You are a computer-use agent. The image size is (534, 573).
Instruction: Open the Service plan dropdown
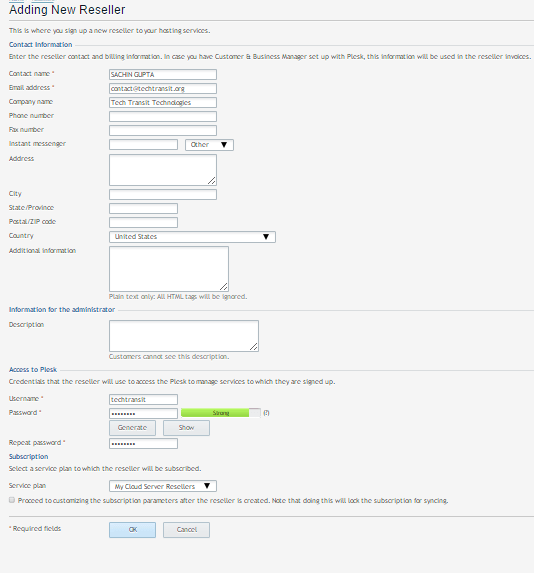click(x=163, y=486)
